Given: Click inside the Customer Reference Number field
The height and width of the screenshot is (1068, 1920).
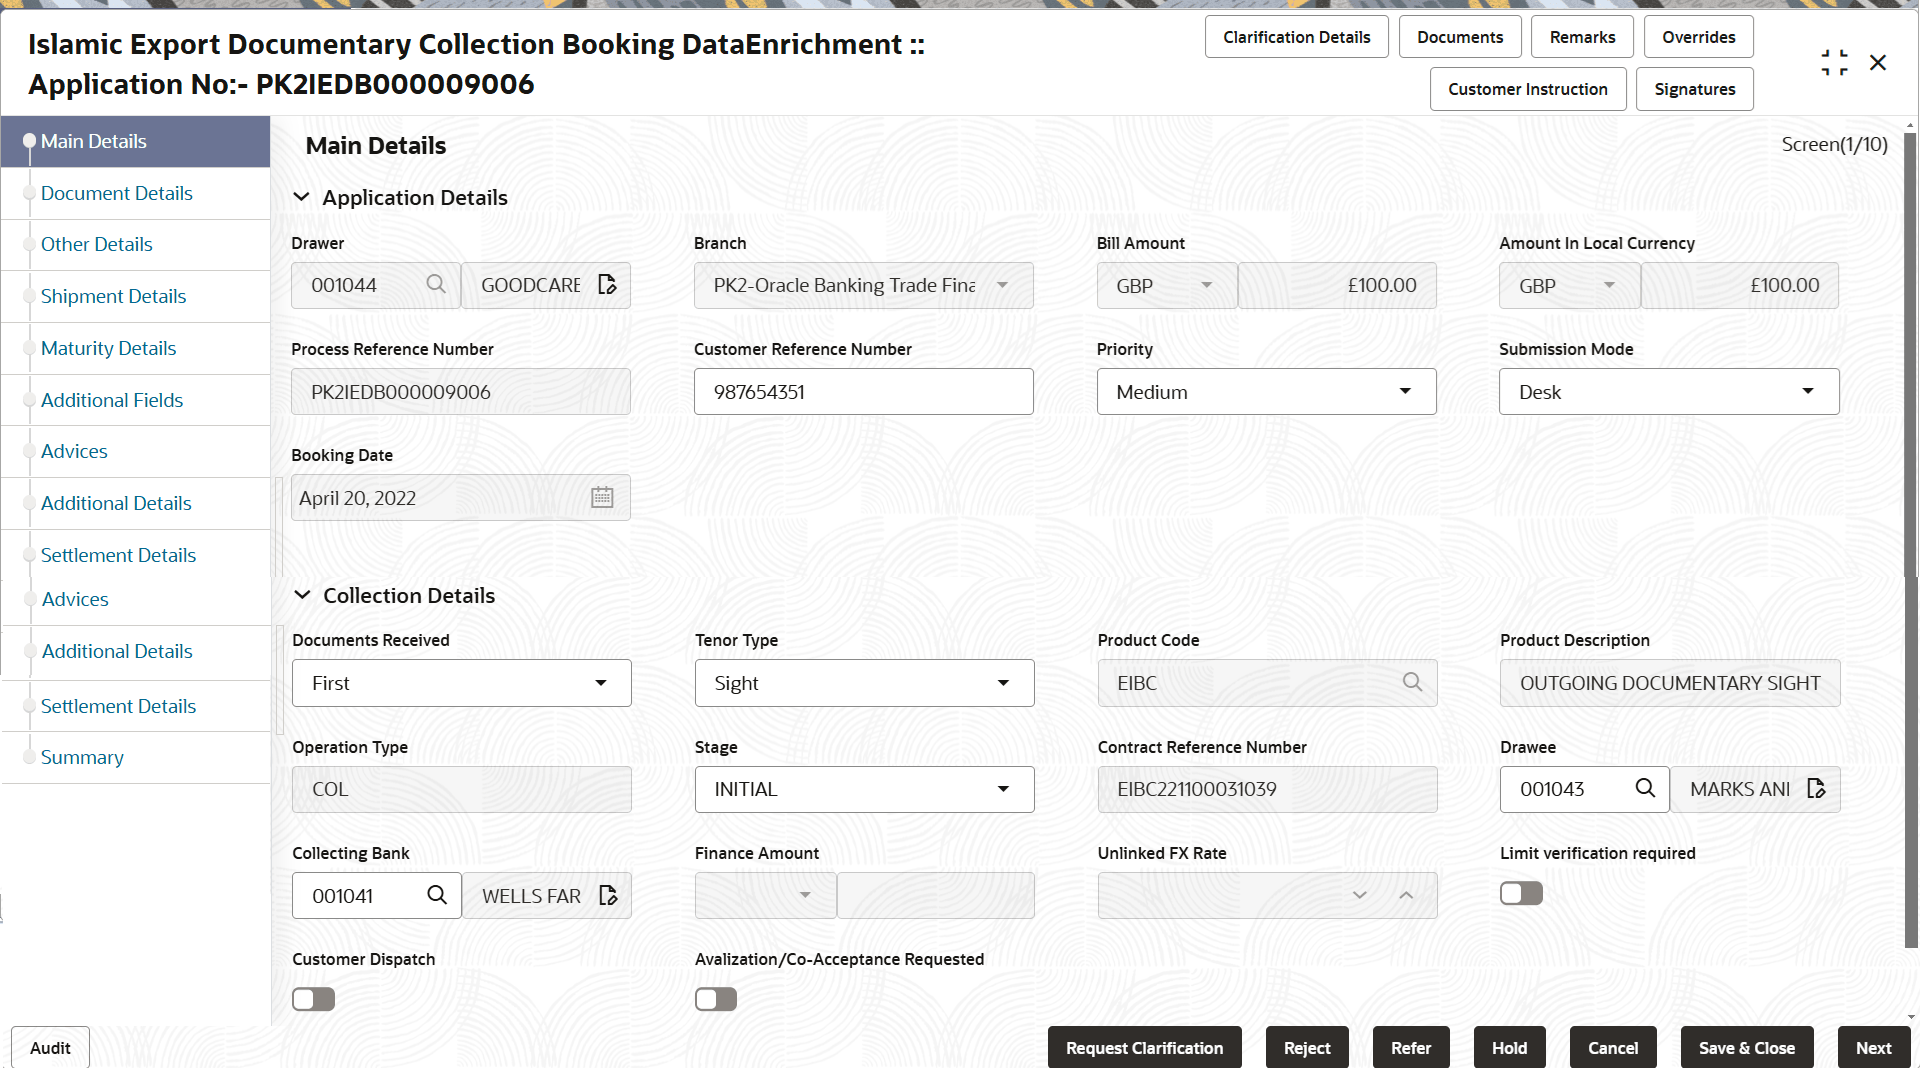Looking at the screenshot, I should click(863, 391).
